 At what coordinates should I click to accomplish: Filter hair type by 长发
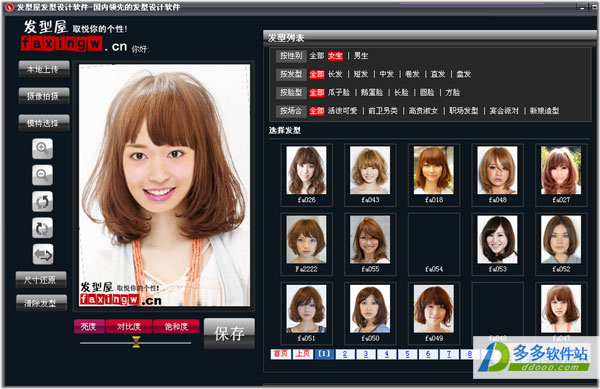(x=335, y=74)
